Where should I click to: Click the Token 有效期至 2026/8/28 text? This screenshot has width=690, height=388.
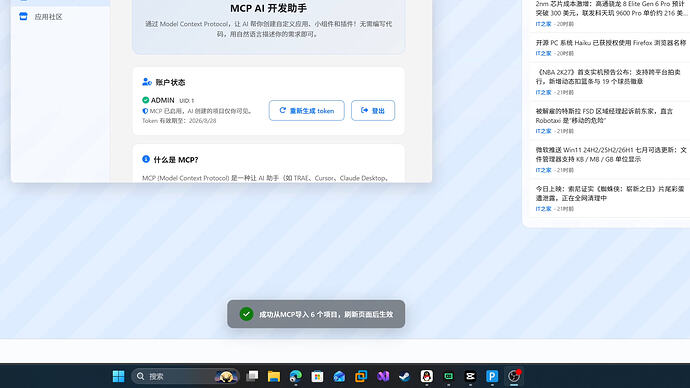click(x=179, y=121)
